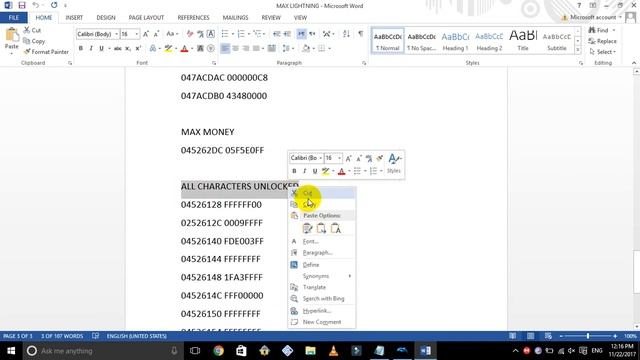
Task: Open the FILE backstage tab
Action: coord(13,18)
